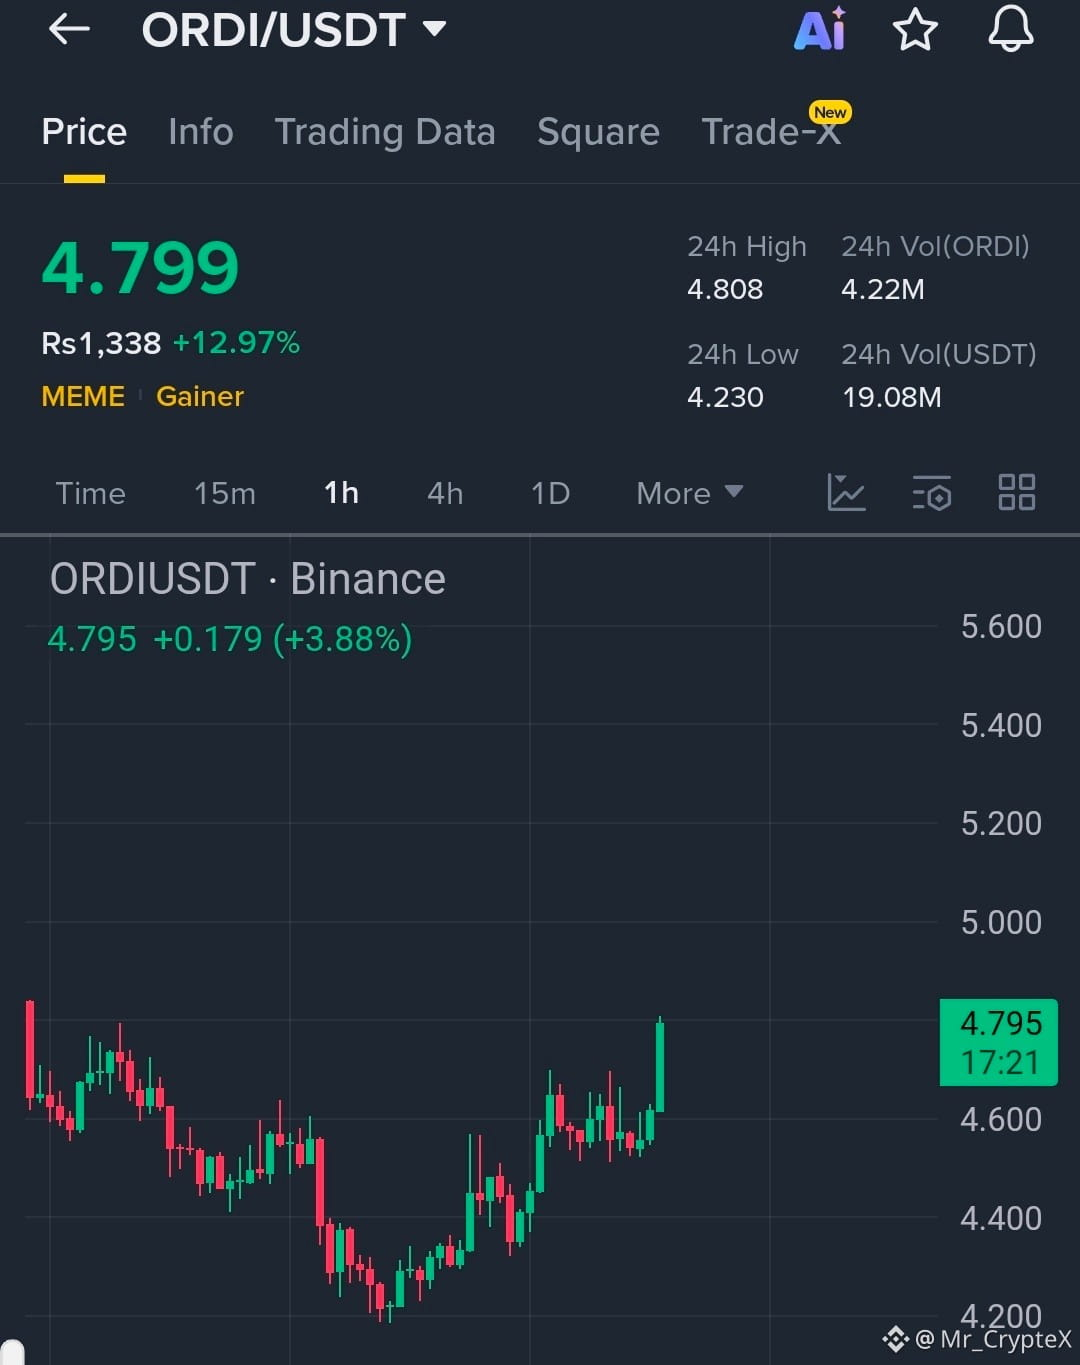Select the 15m chart interval
Viewport: 1080px width, 1365px height.
(x=225, y=493)
